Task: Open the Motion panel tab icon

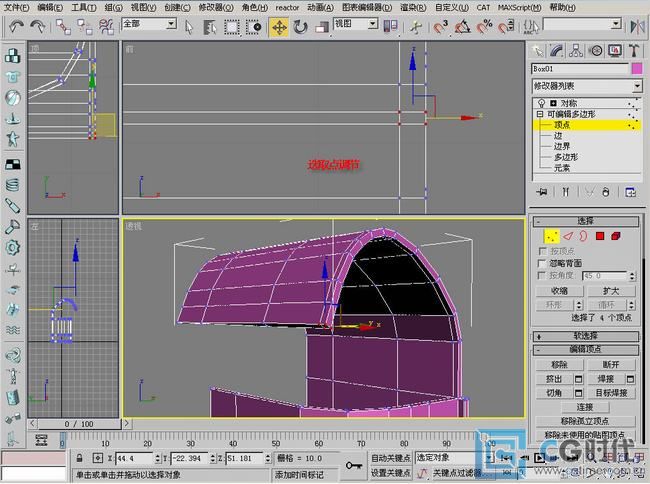Action: point(596,51)
